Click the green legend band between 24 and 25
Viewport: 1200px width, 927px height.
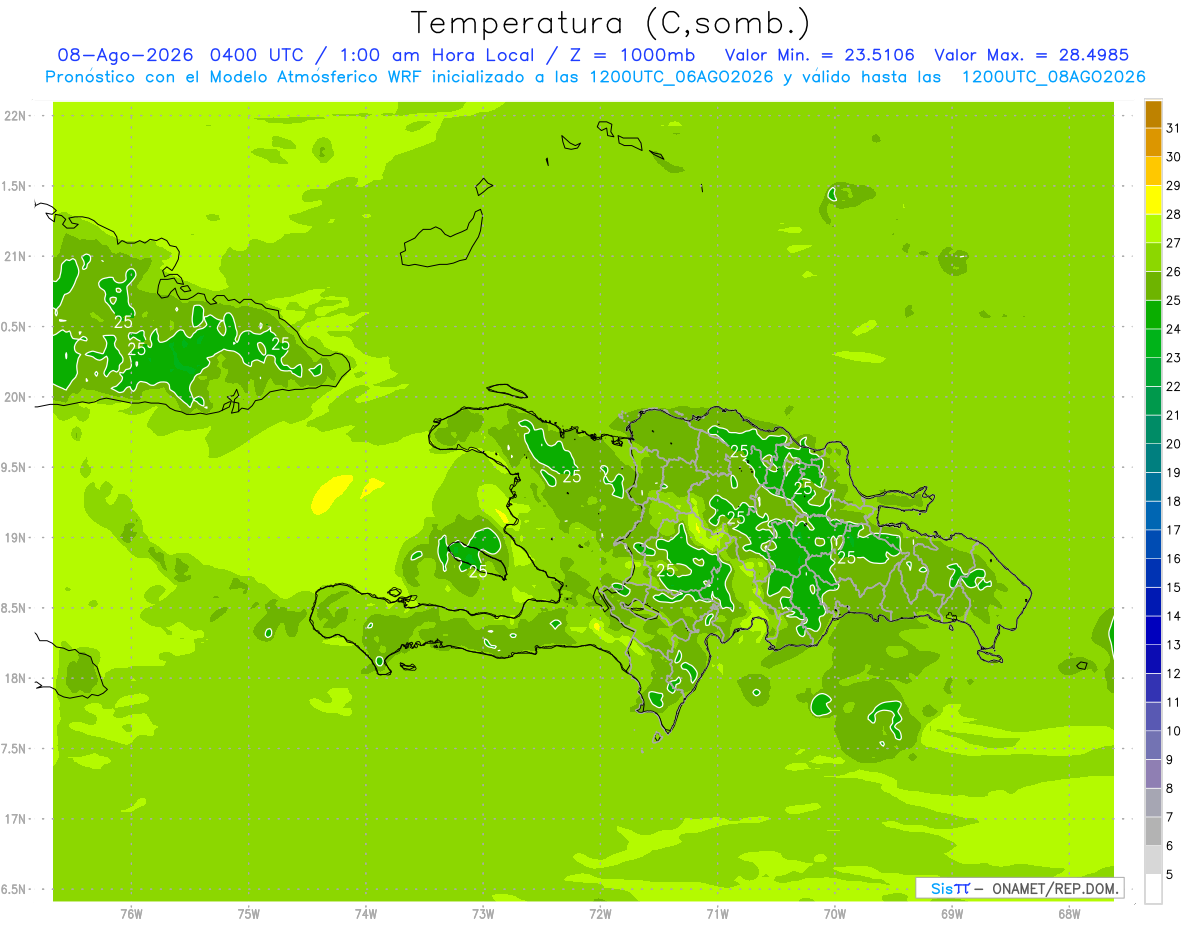[x=1153, y=315]
